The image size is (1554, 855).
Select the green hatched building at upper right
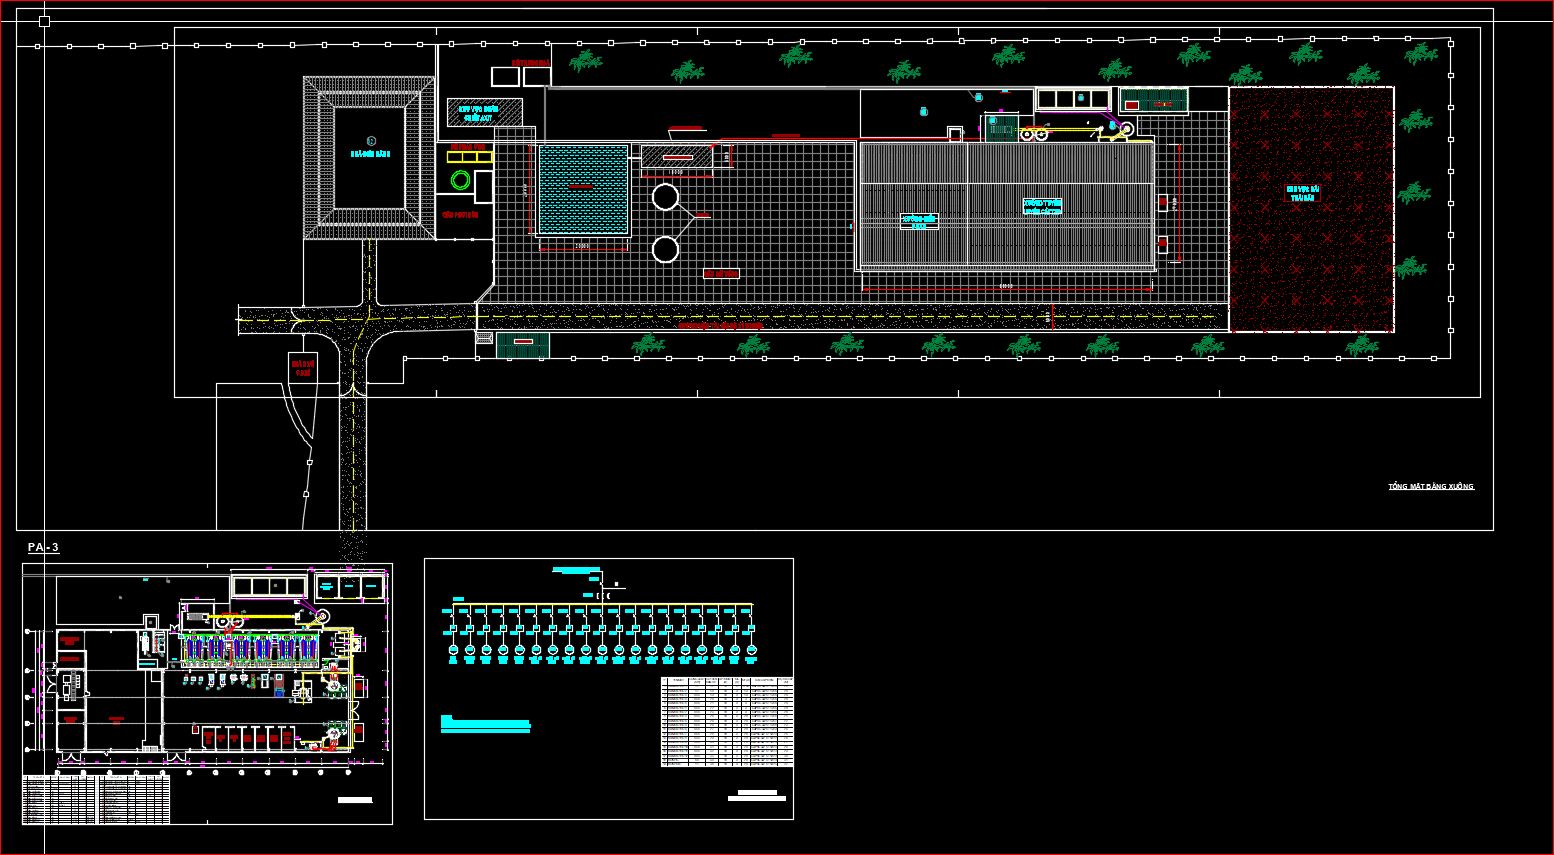1154,101
